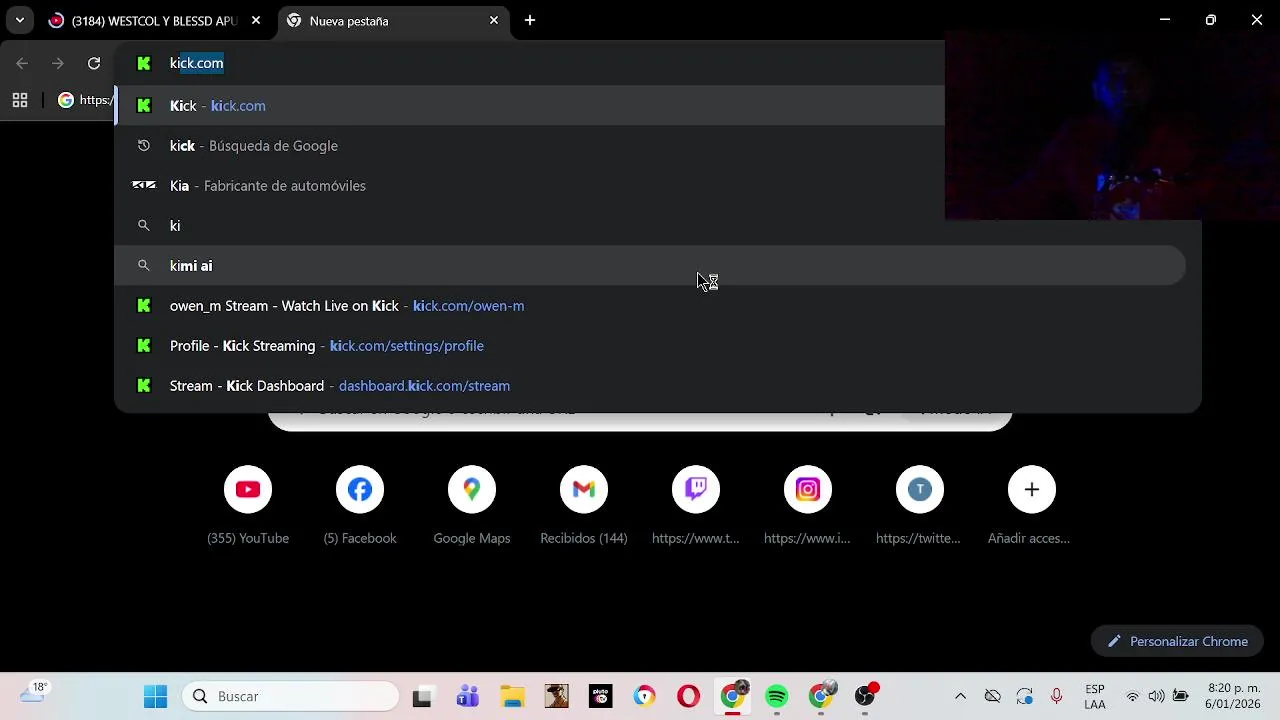Screen dimensions: 1280x720
Task: Open the clock showing 8:20 p. m.
Action: pos(1233,696)
